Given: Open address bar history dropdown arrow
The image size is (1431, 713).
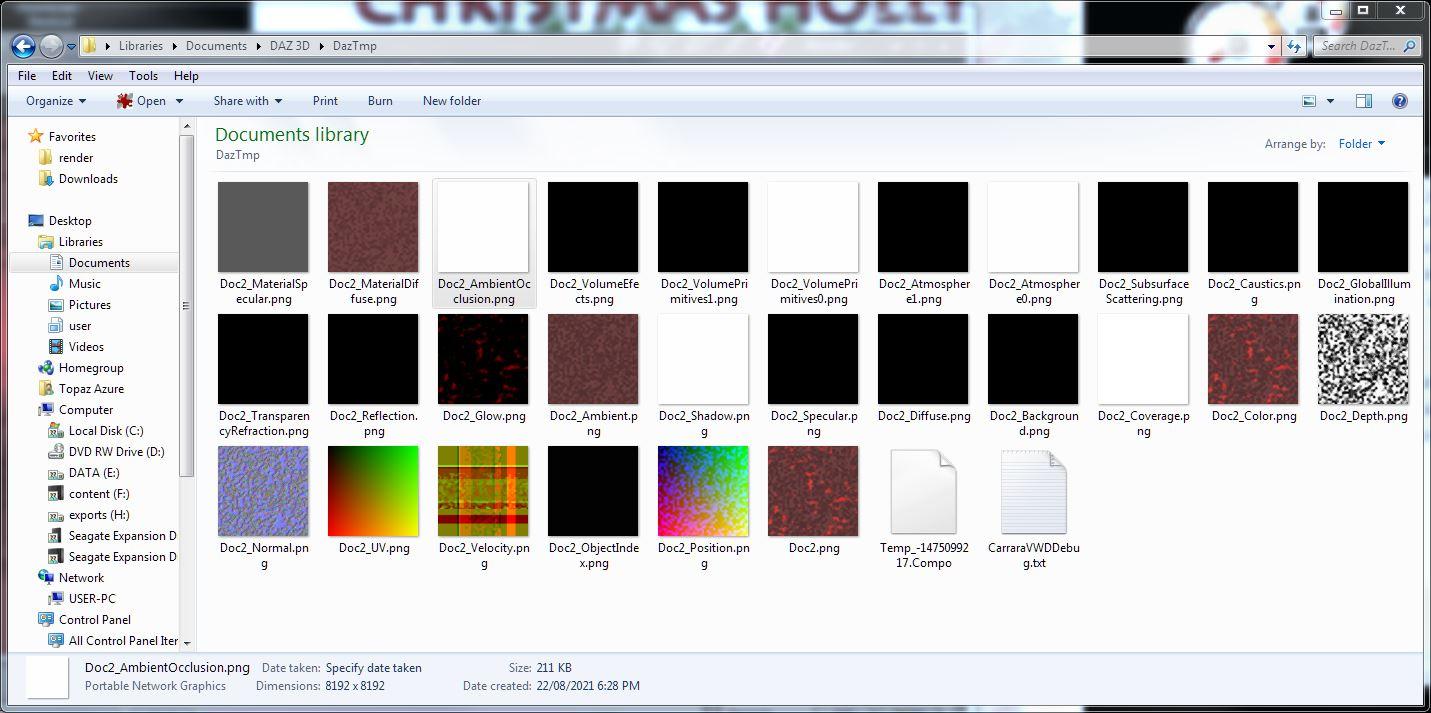Looking at the screenshot, I should pos(1272,46).
